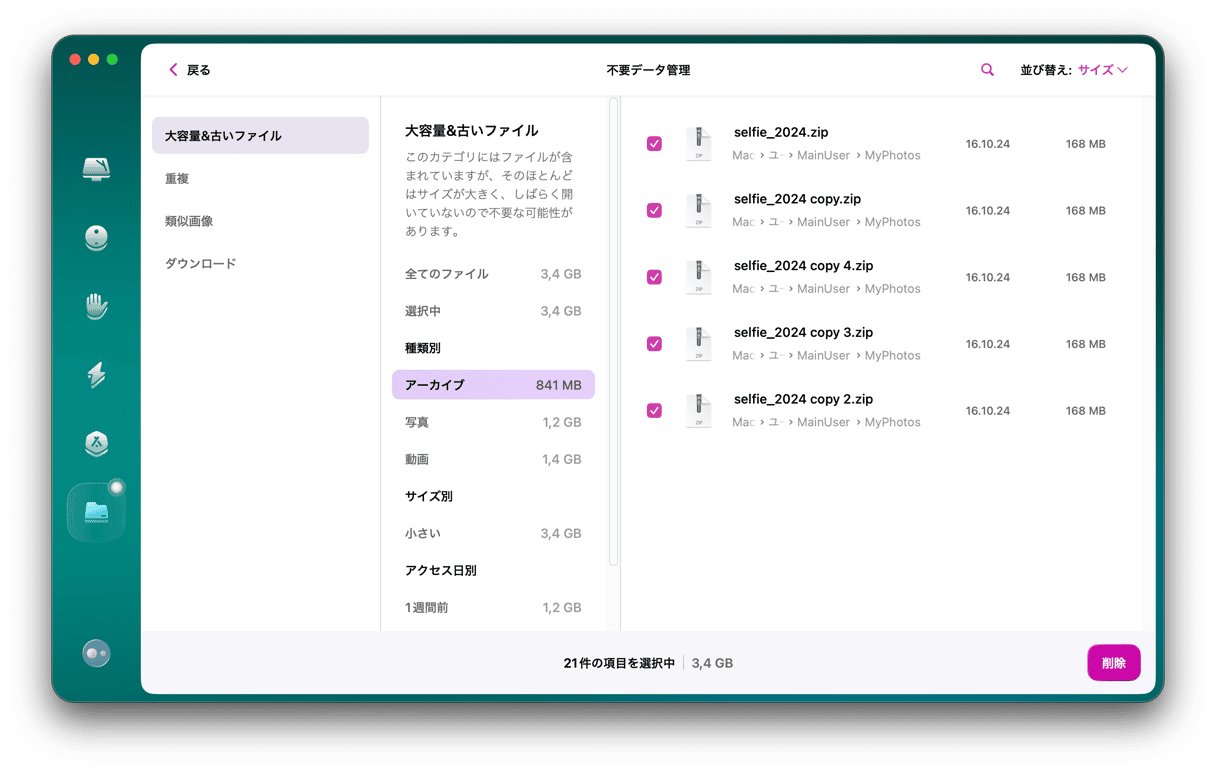Select the 重複 category in sidebar
This screenshot has height=771, width=1216.
point(177,179)
